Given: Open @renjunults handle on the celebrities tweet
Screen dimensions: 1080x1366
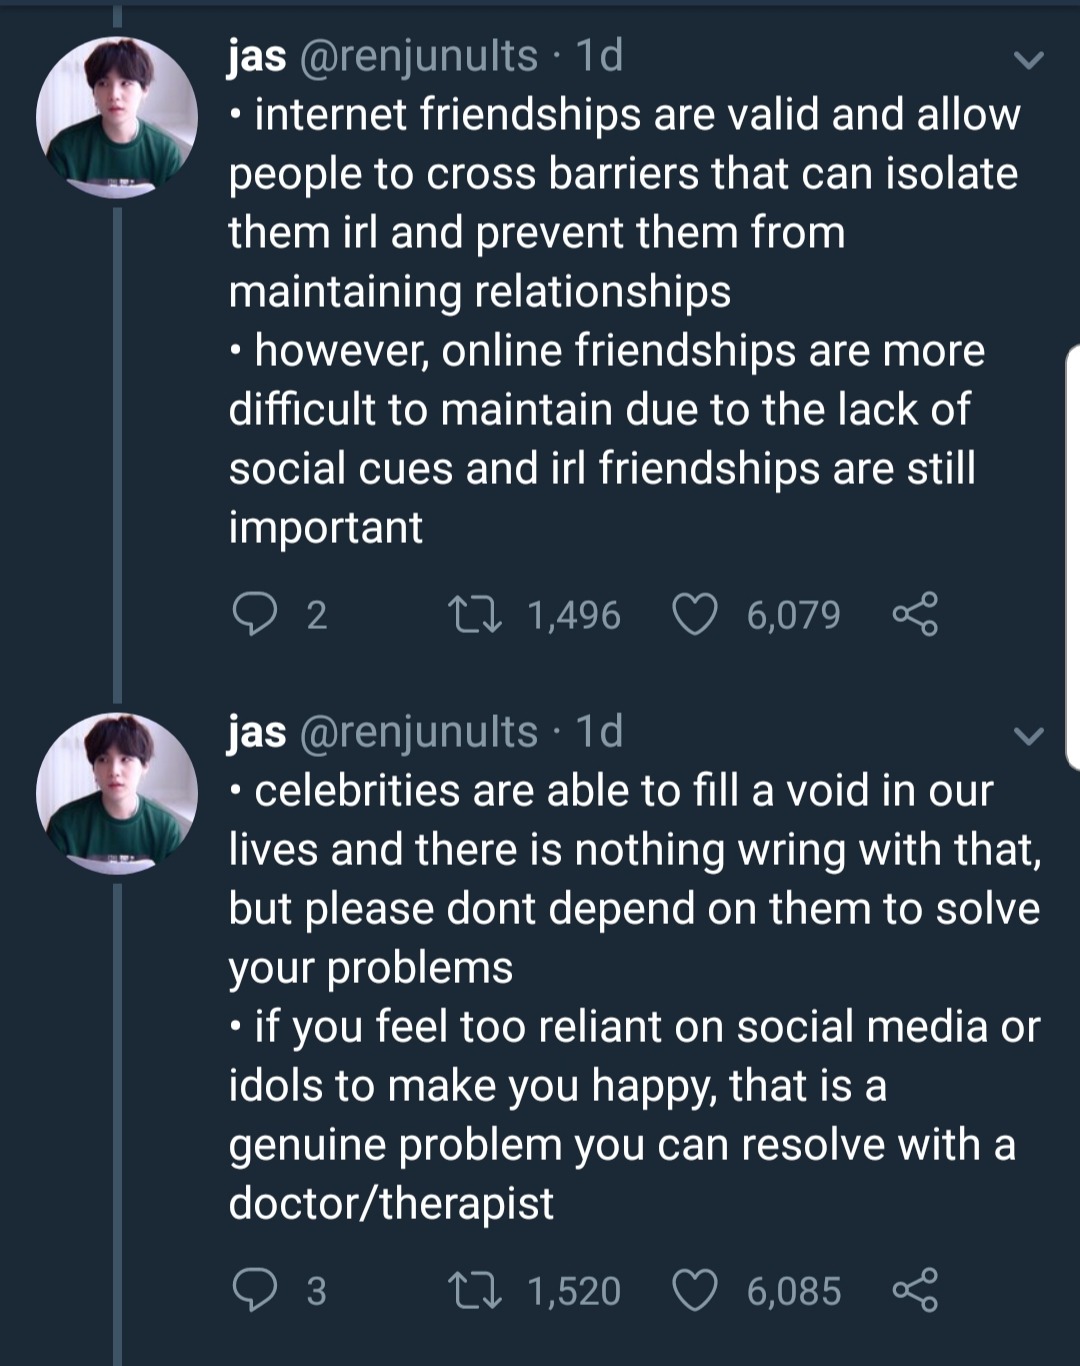Looking at the screenshot, I should pyautogui.click(x=419, y=733).
